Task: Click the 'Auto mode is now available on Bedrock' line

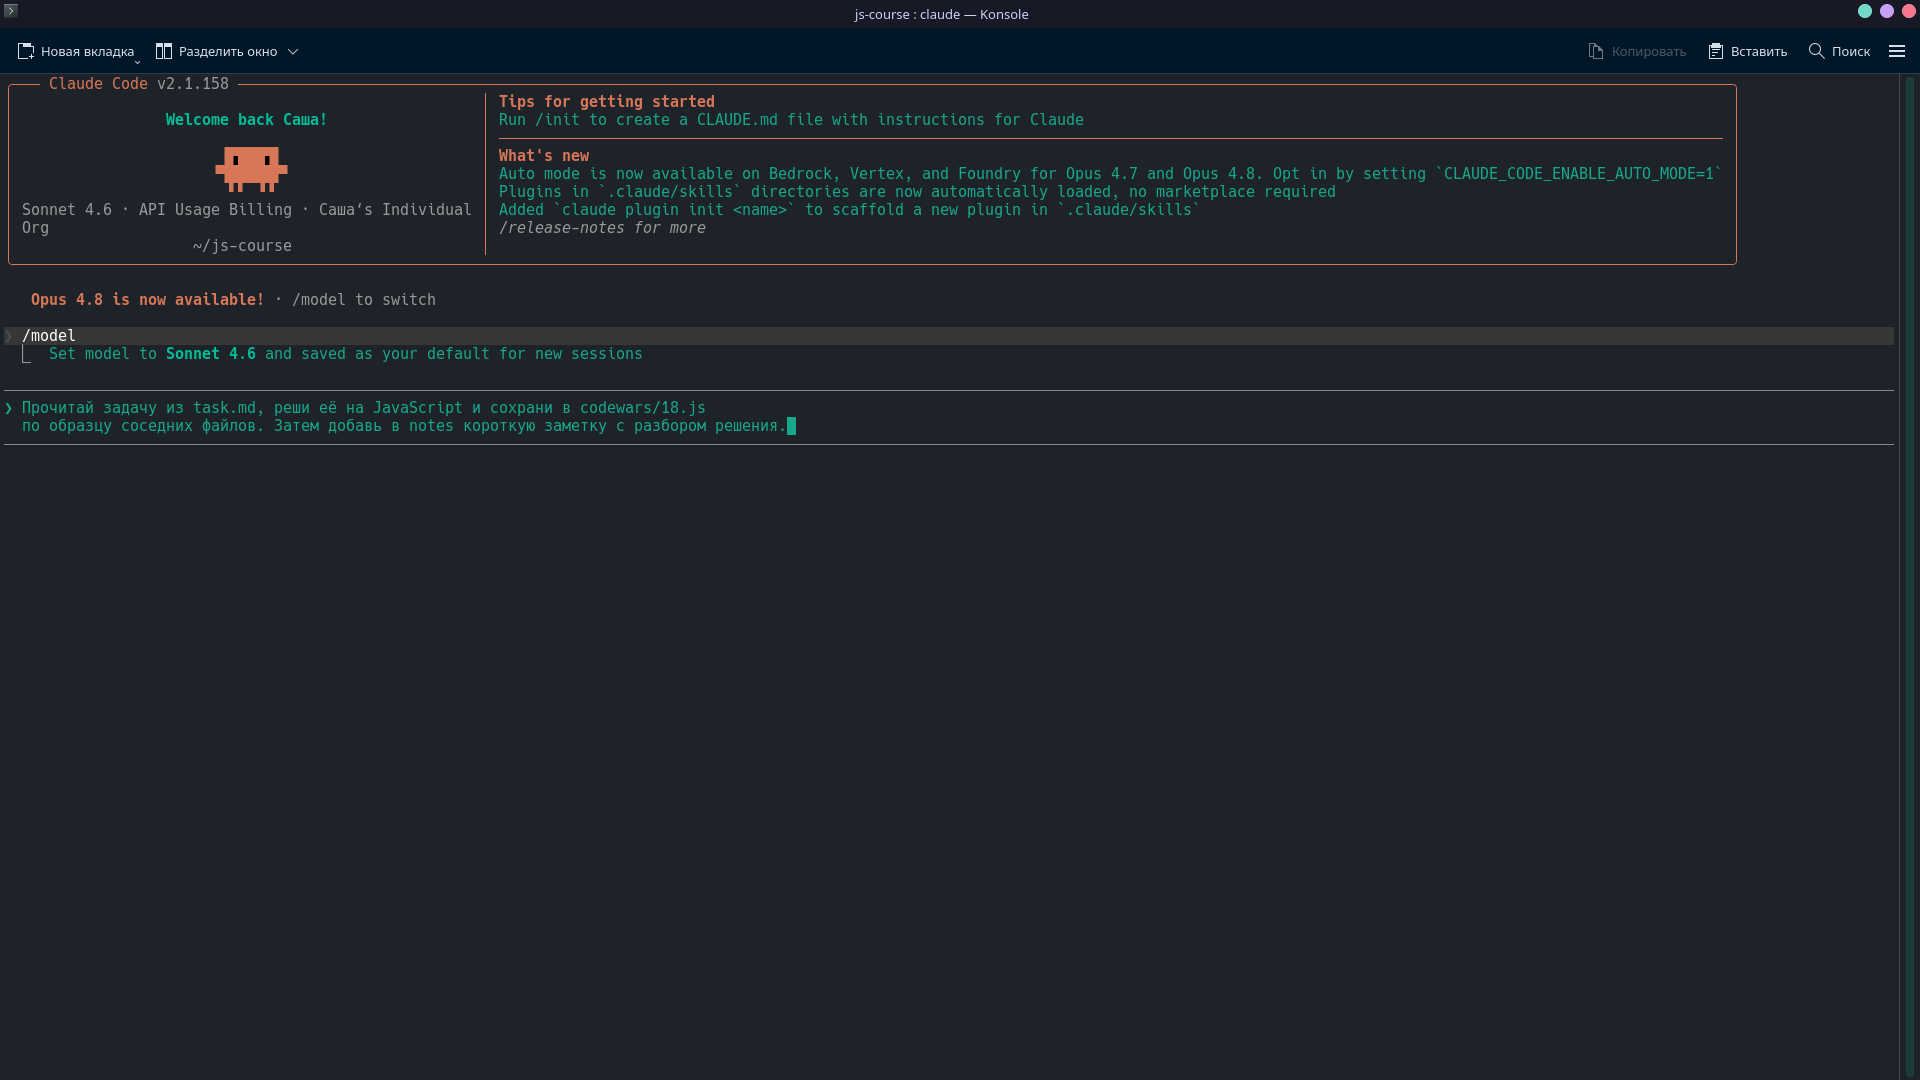Action: [1110, 174]
